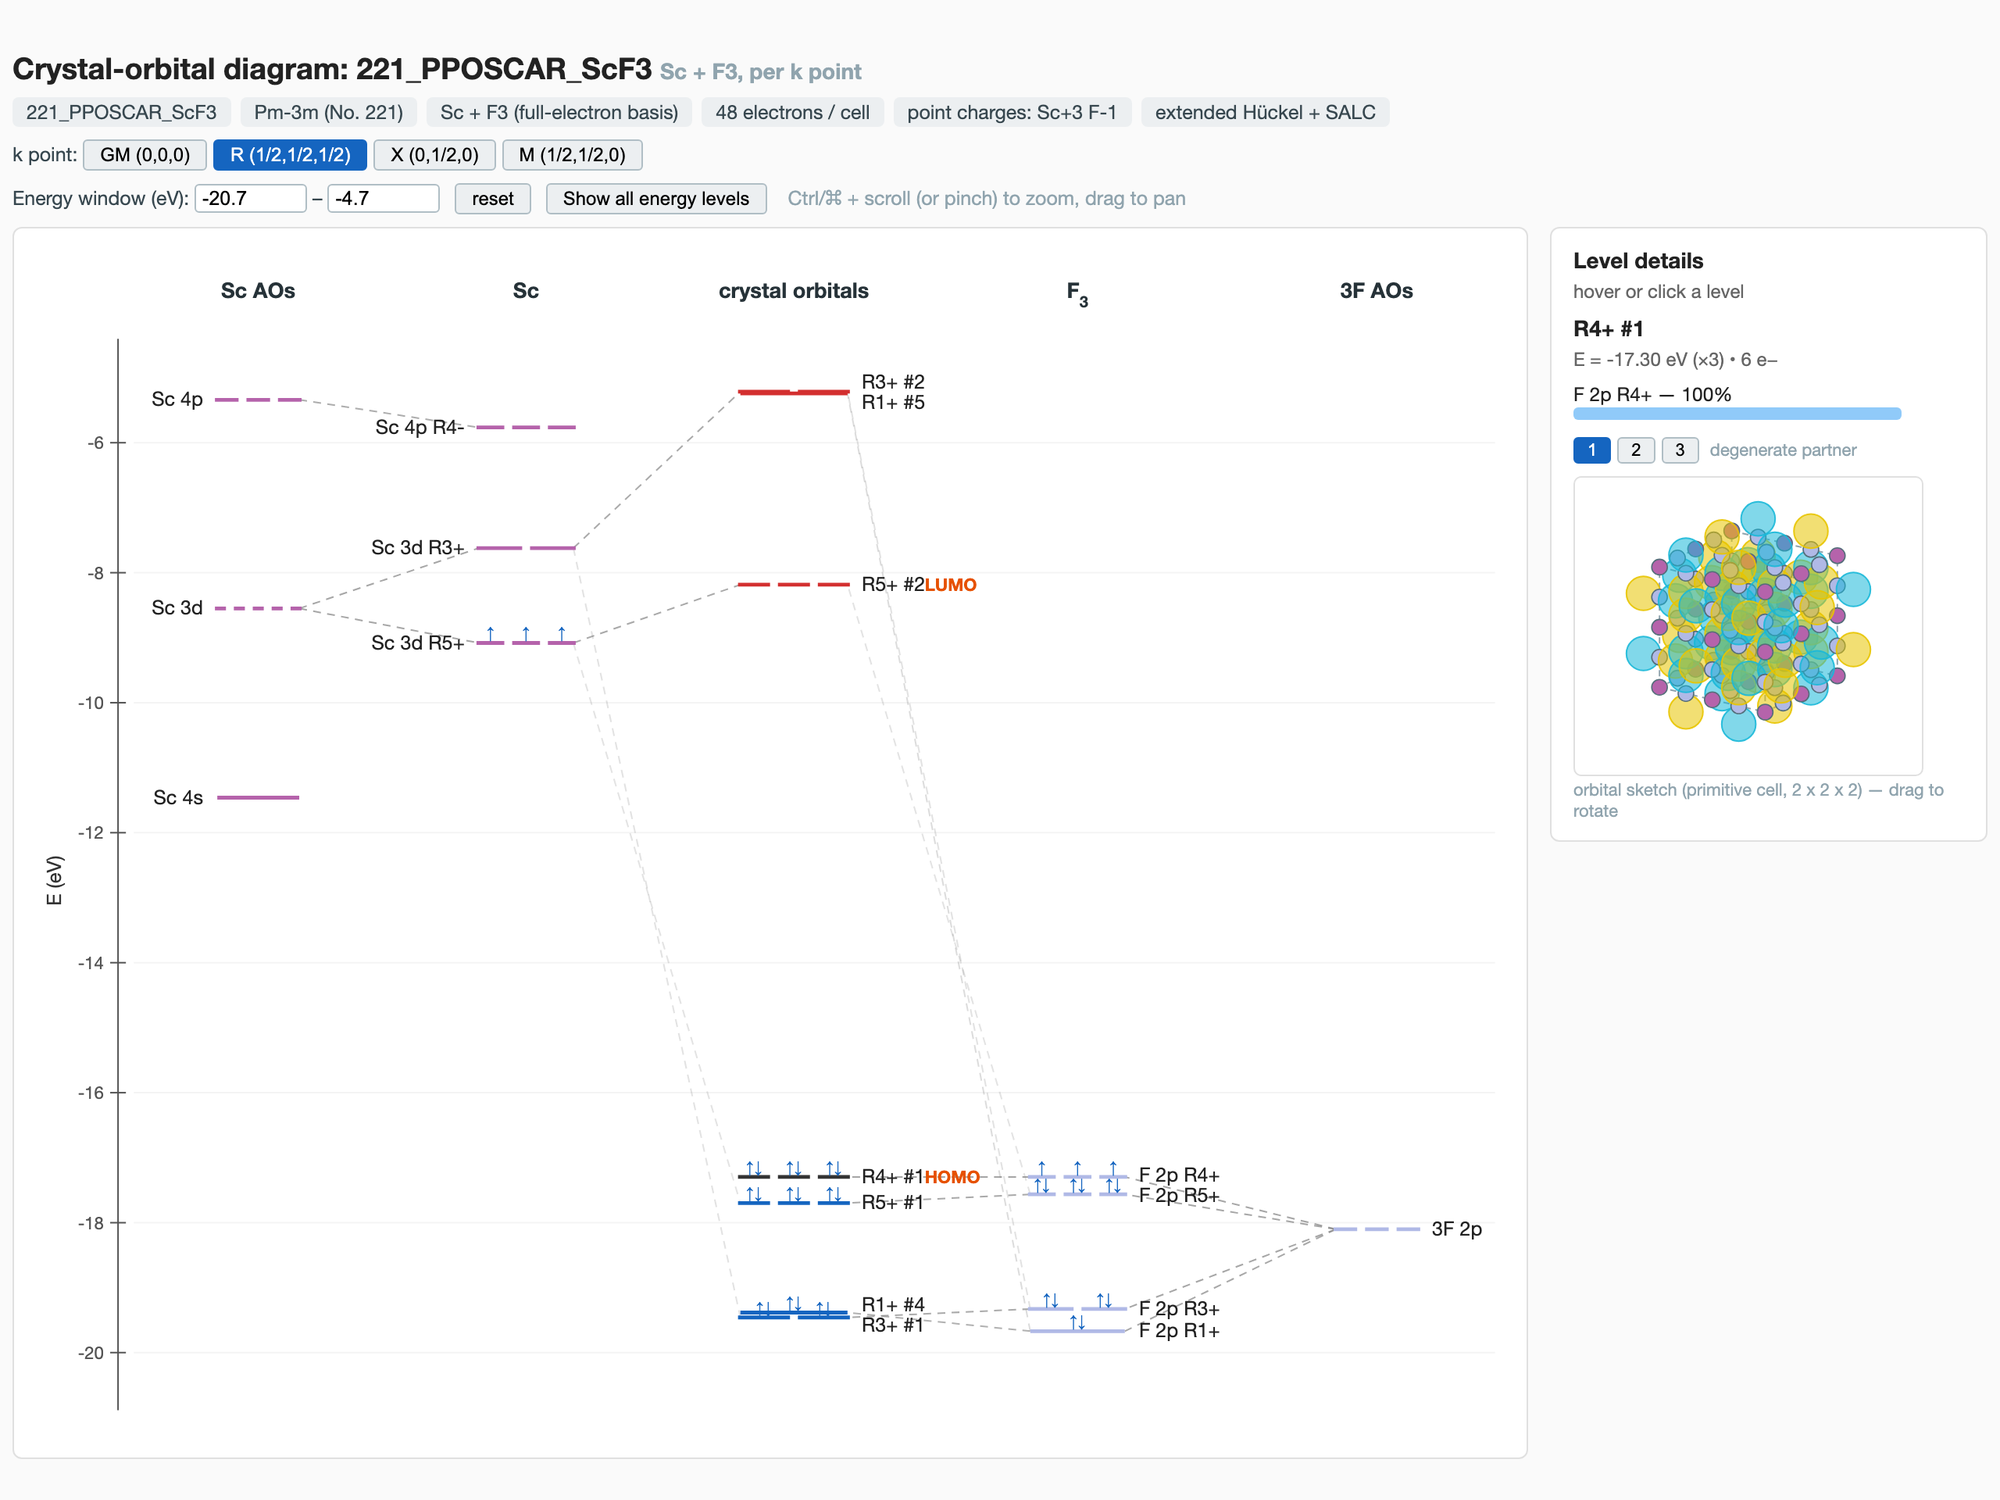Select the R1+ #5 crystal orbital label

[x=893, y=403]
